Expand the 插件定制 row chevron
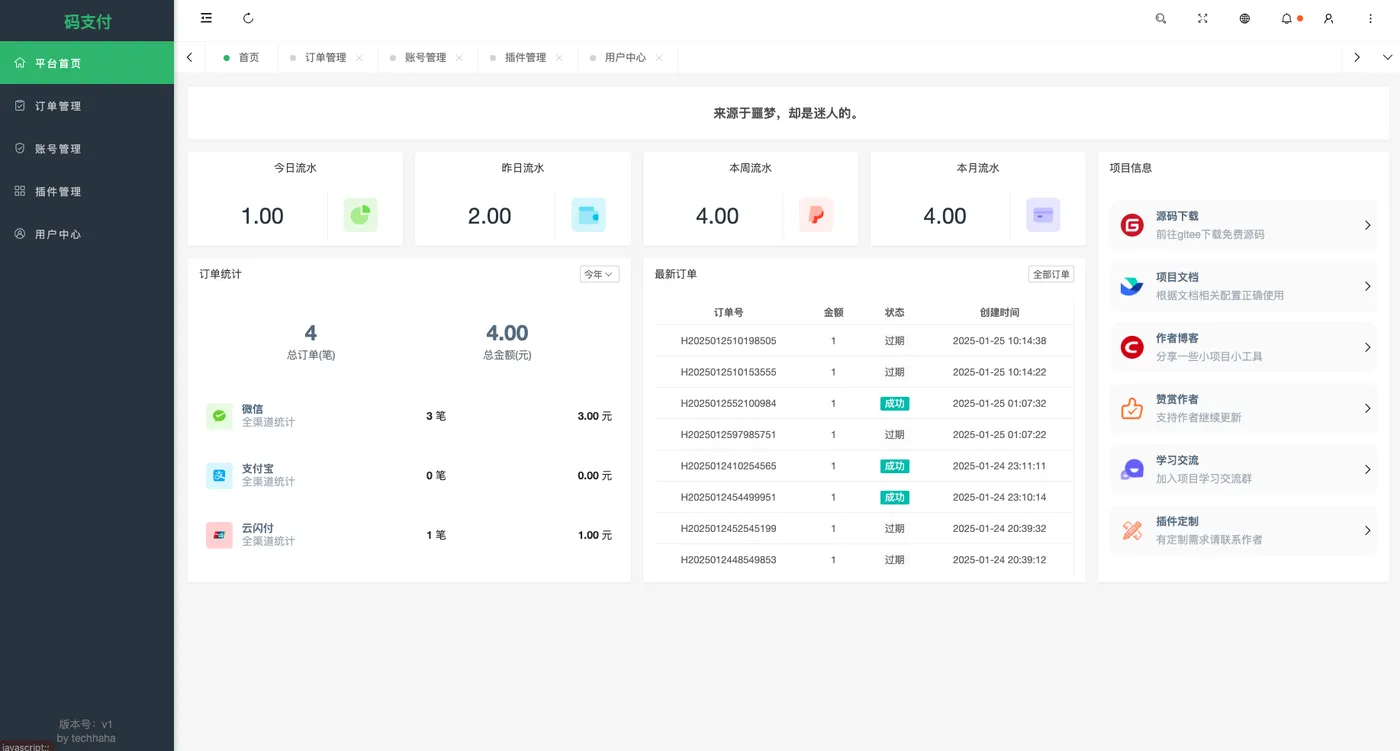This screenshot has height=751, width=1400. click(1367, 530)
